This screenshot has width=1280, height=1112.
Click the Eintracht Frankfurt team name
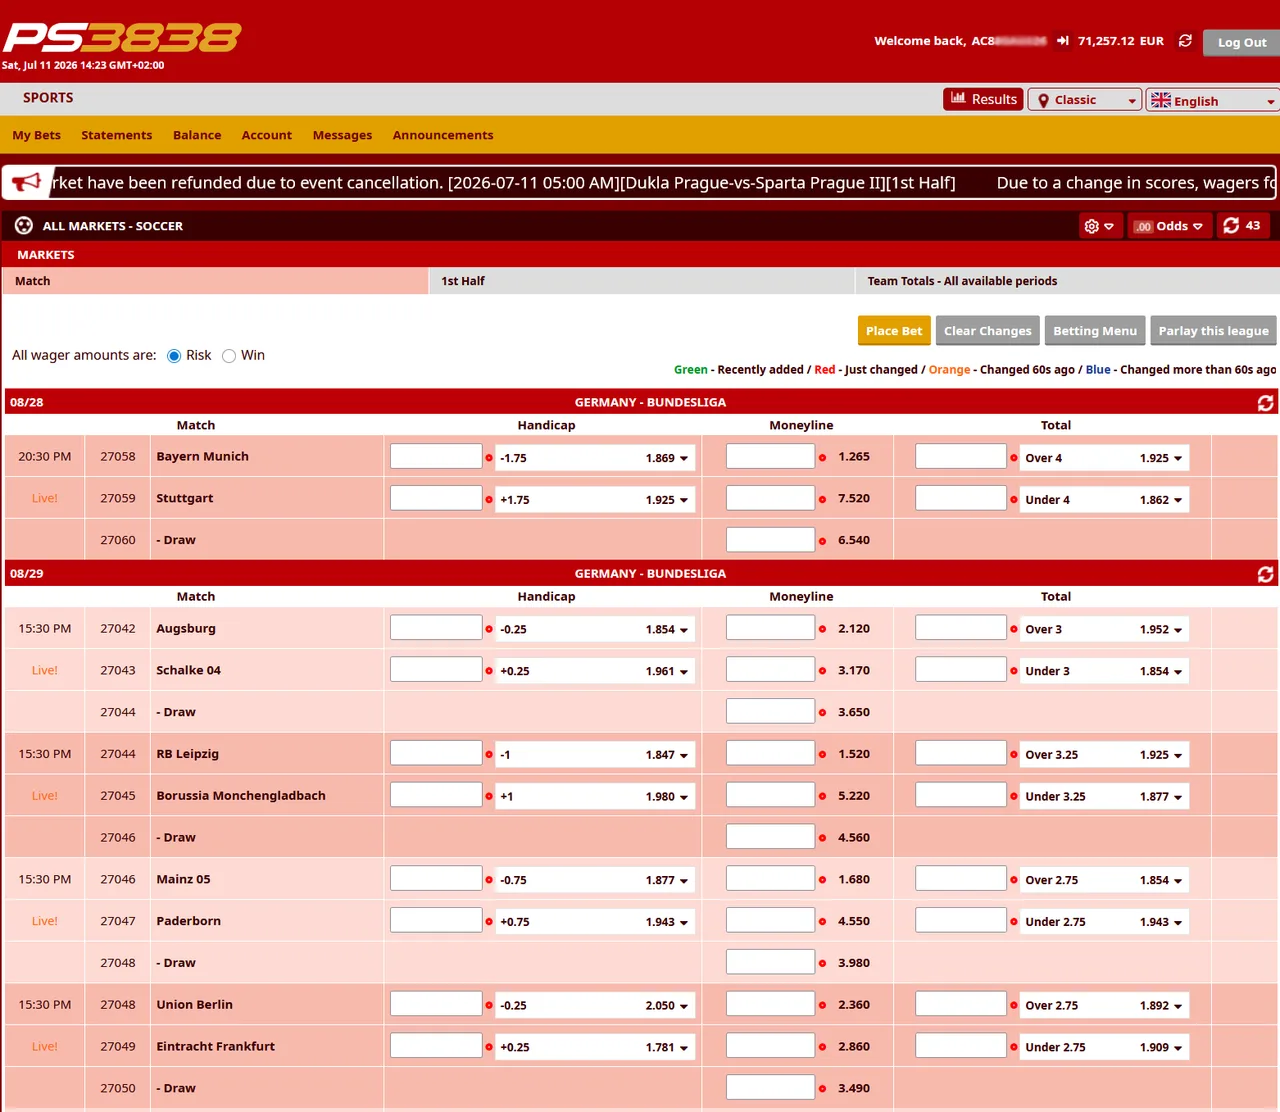(x=216, y=1047)
